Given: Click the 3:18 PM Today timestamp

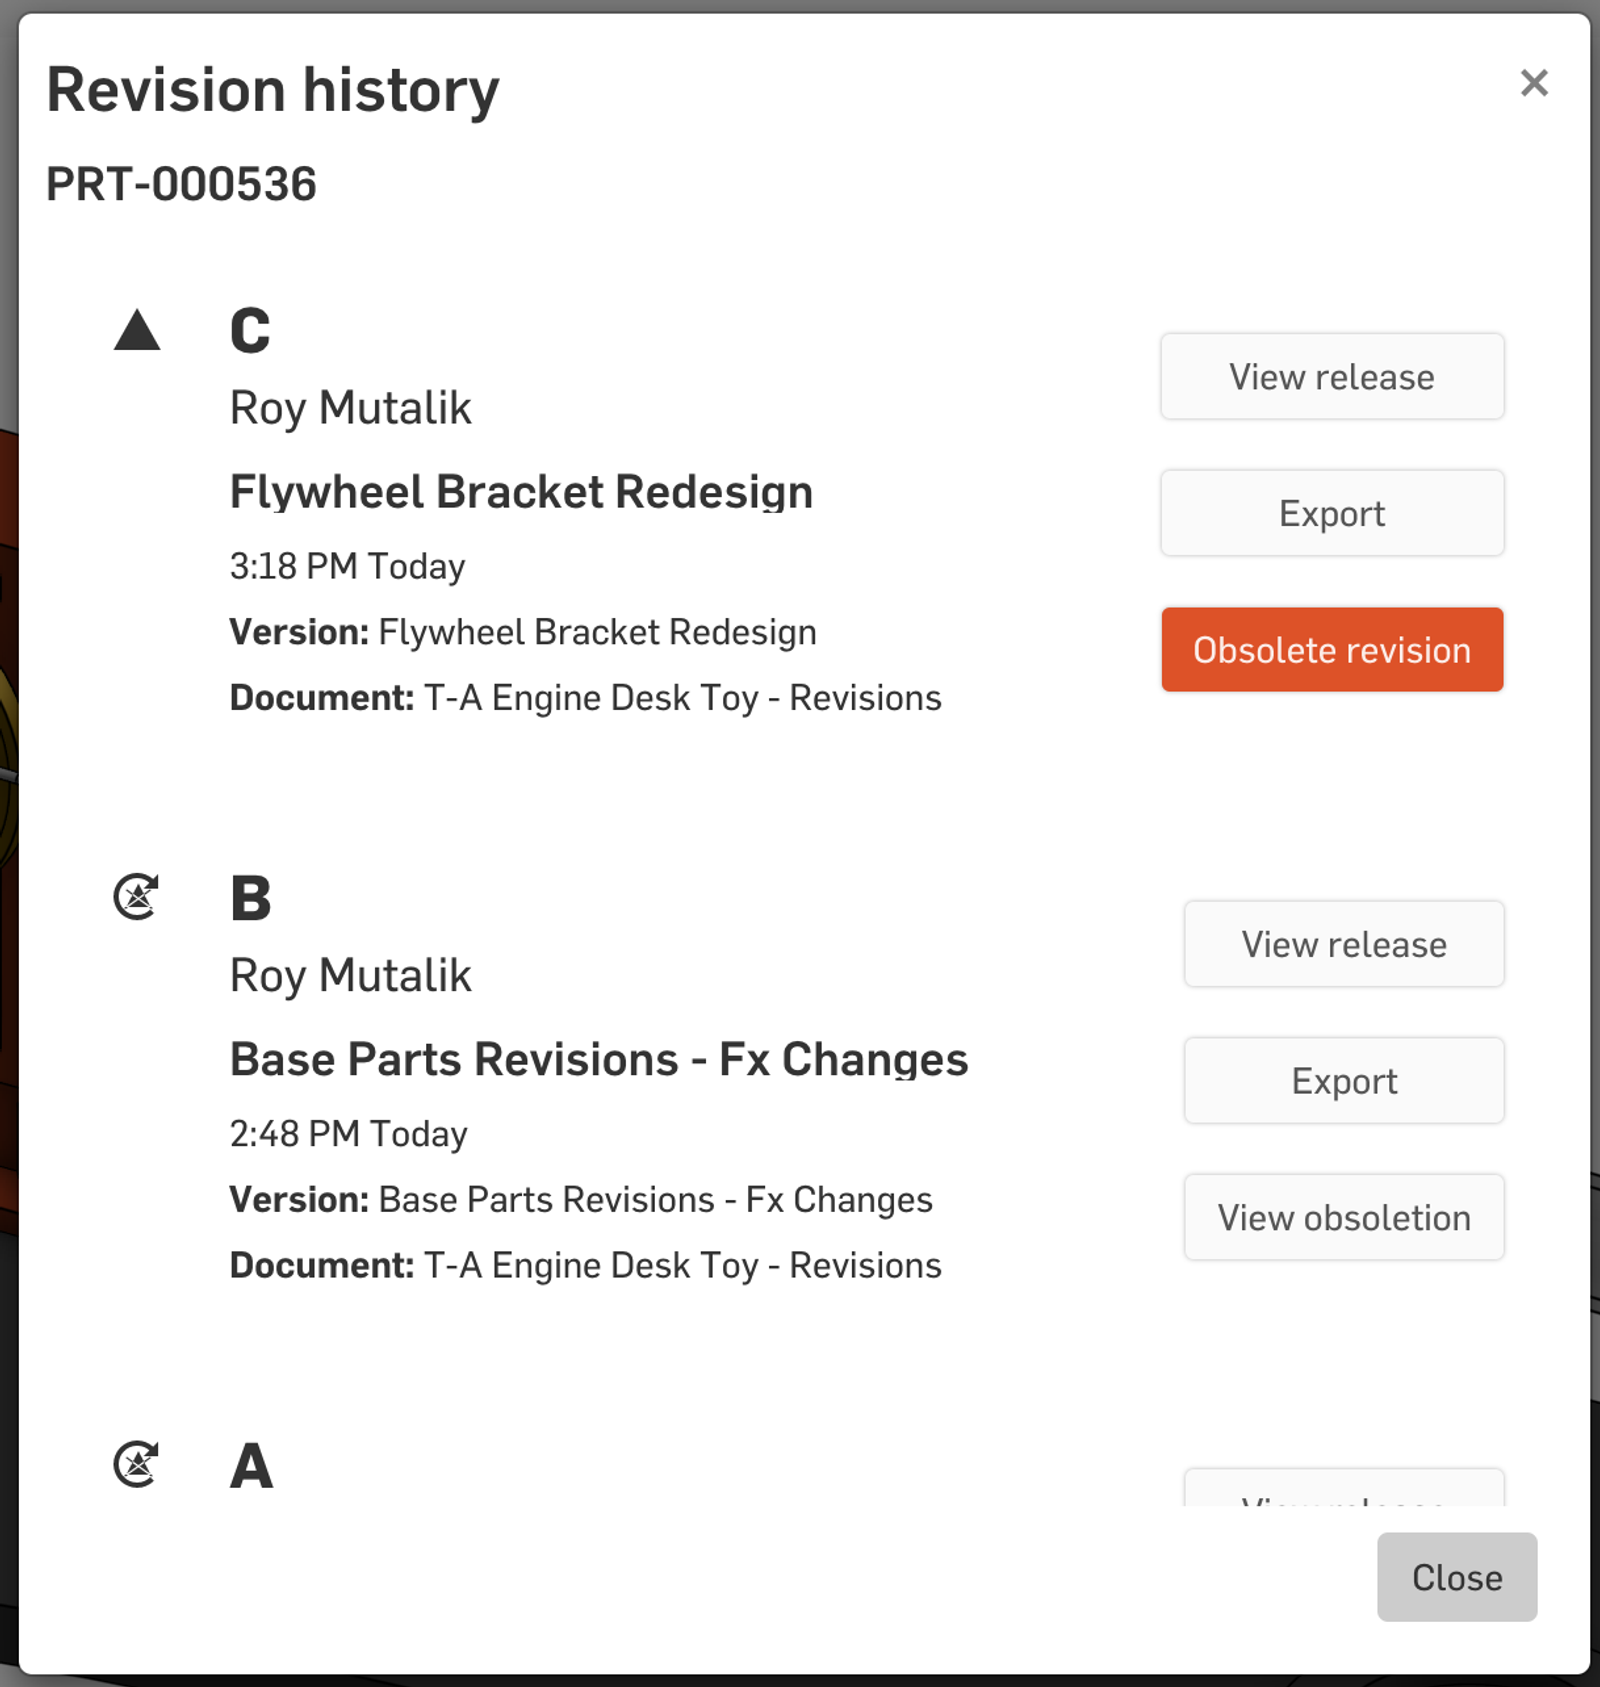Looking at the screenshot, I should pyautogui.click(x=347, y=566).
